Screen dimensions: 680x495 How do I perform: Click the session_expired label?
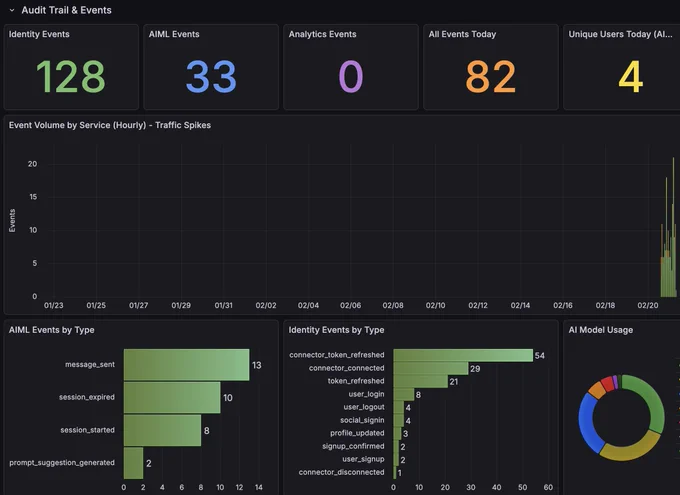point(87,397)
